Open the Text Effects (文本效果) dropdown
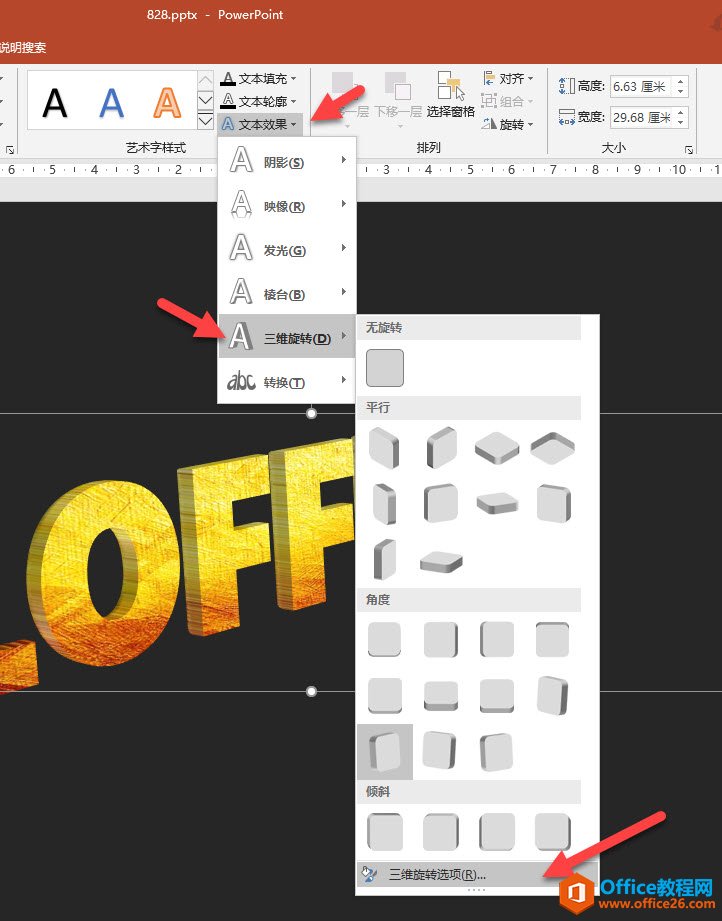The height and width of the screenshot is (921, 722). point(259,124)
